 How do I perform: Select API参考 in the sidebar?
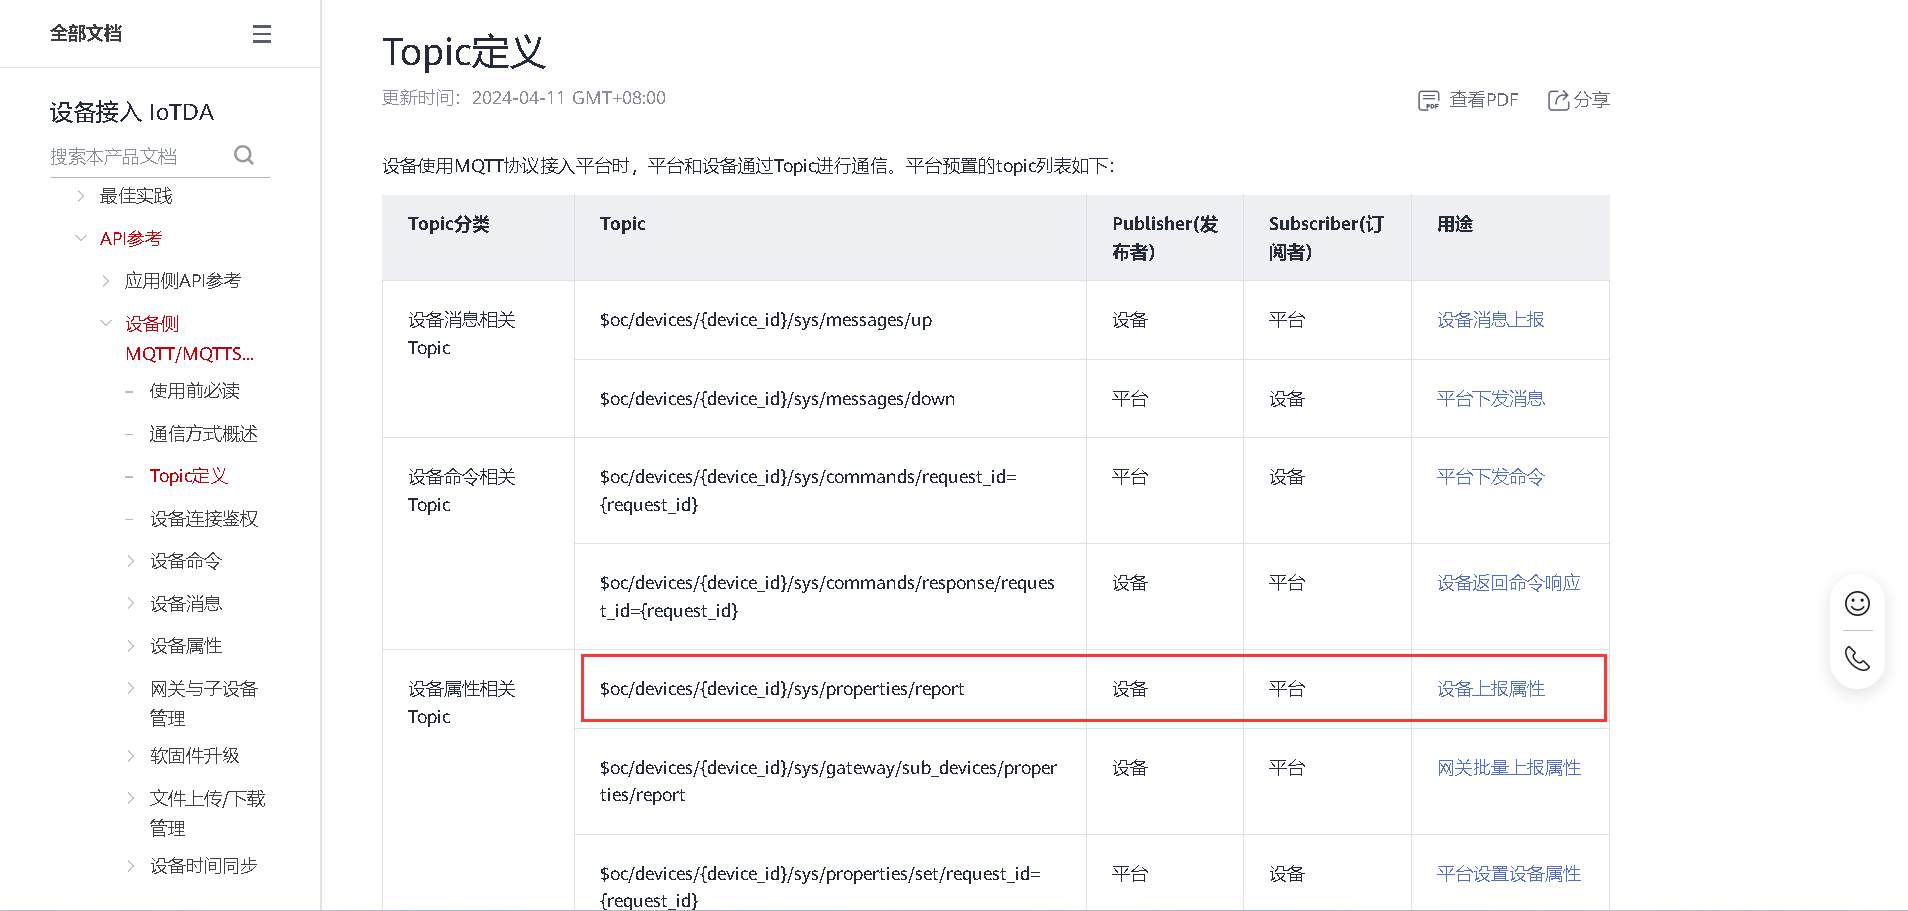[x=131, y=238]
